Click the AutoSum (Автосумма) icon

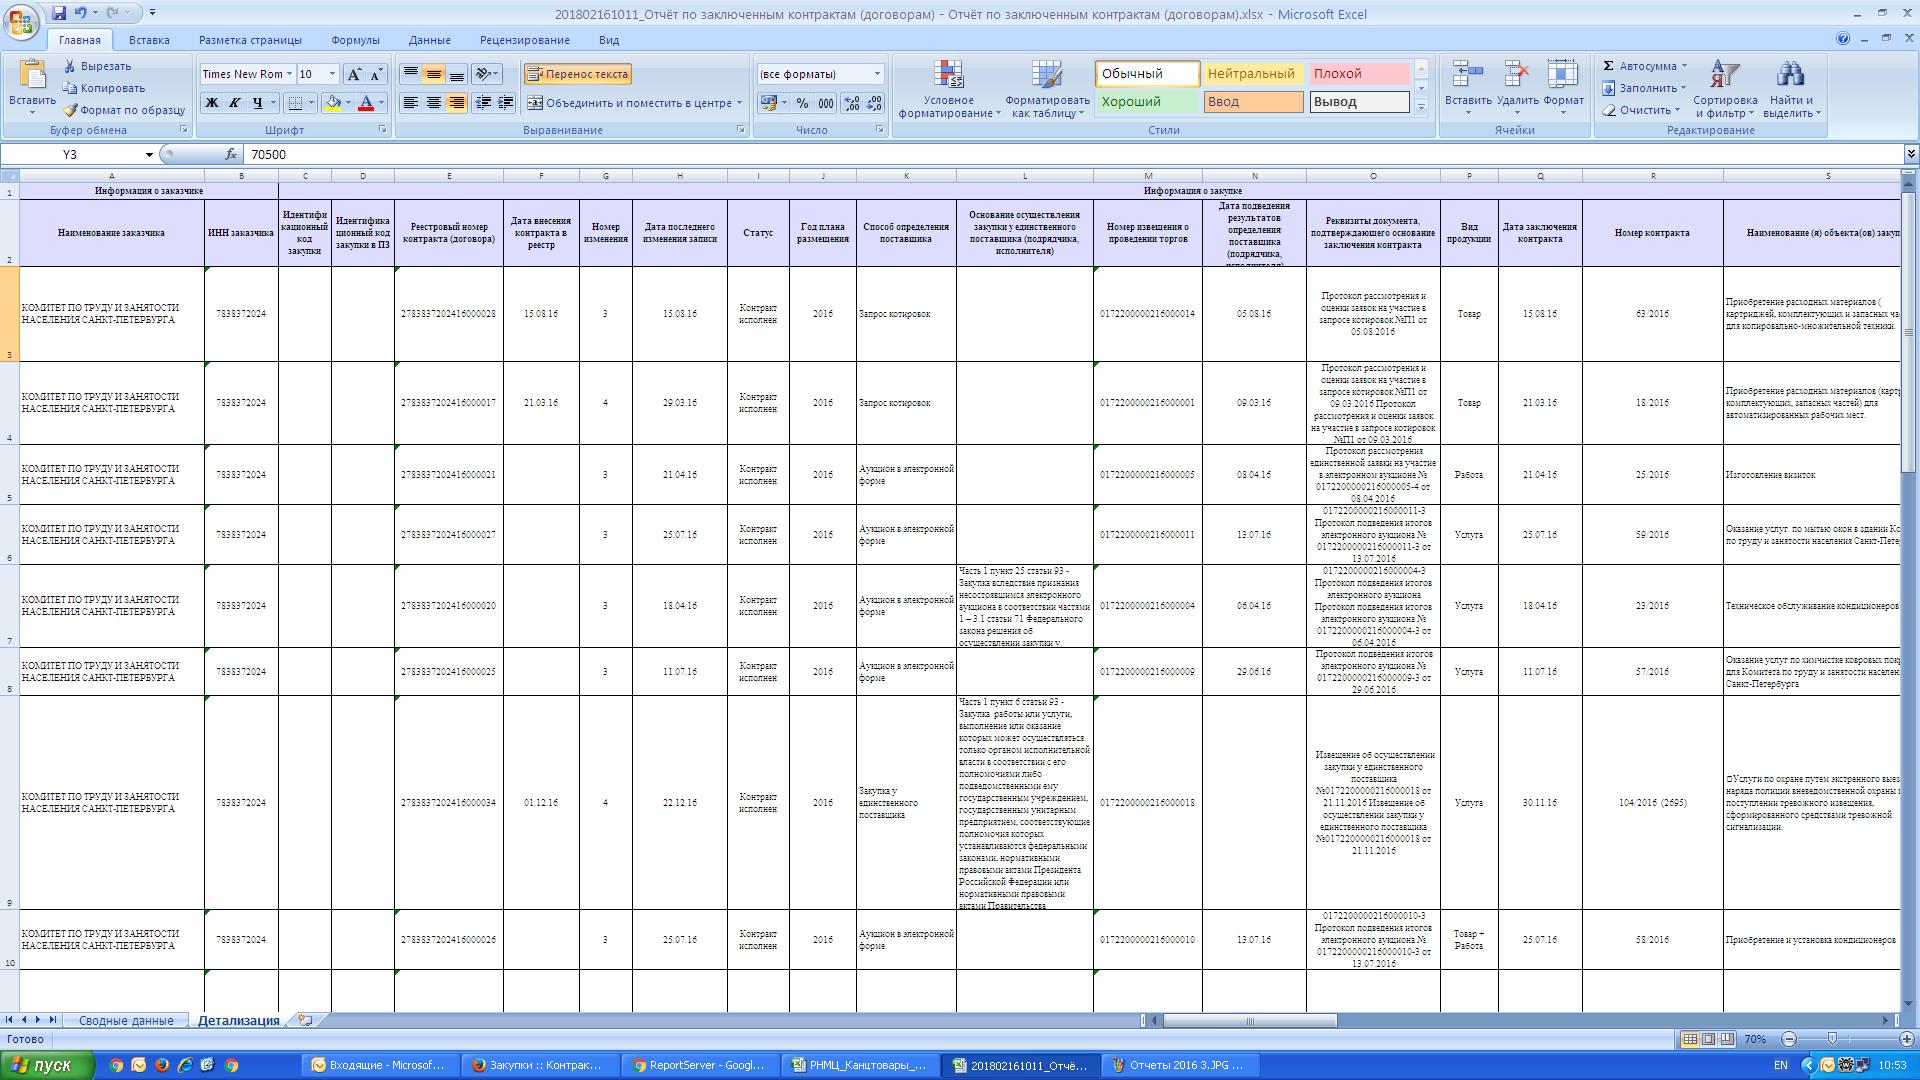(x=1609, y=66)
